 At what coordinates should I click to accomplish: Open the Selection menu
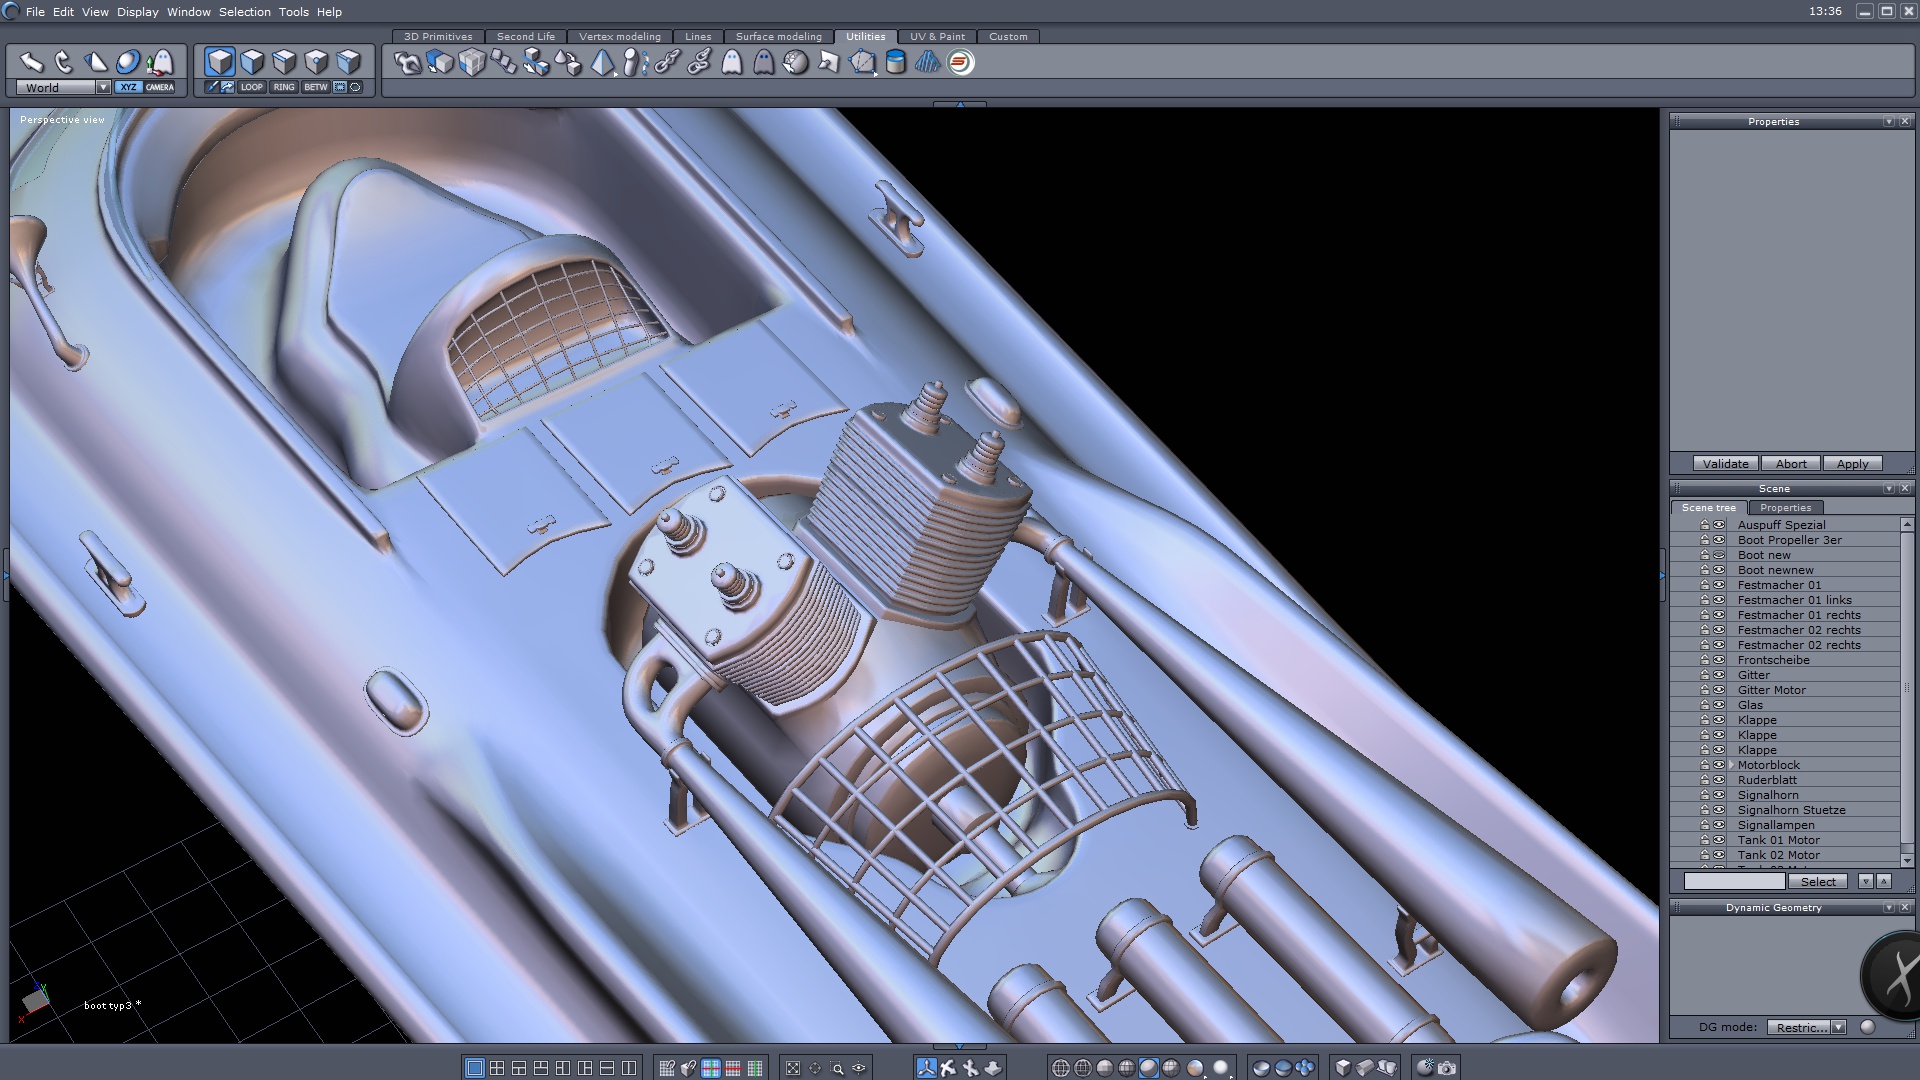pyautogui.click(x=244, y=12)
